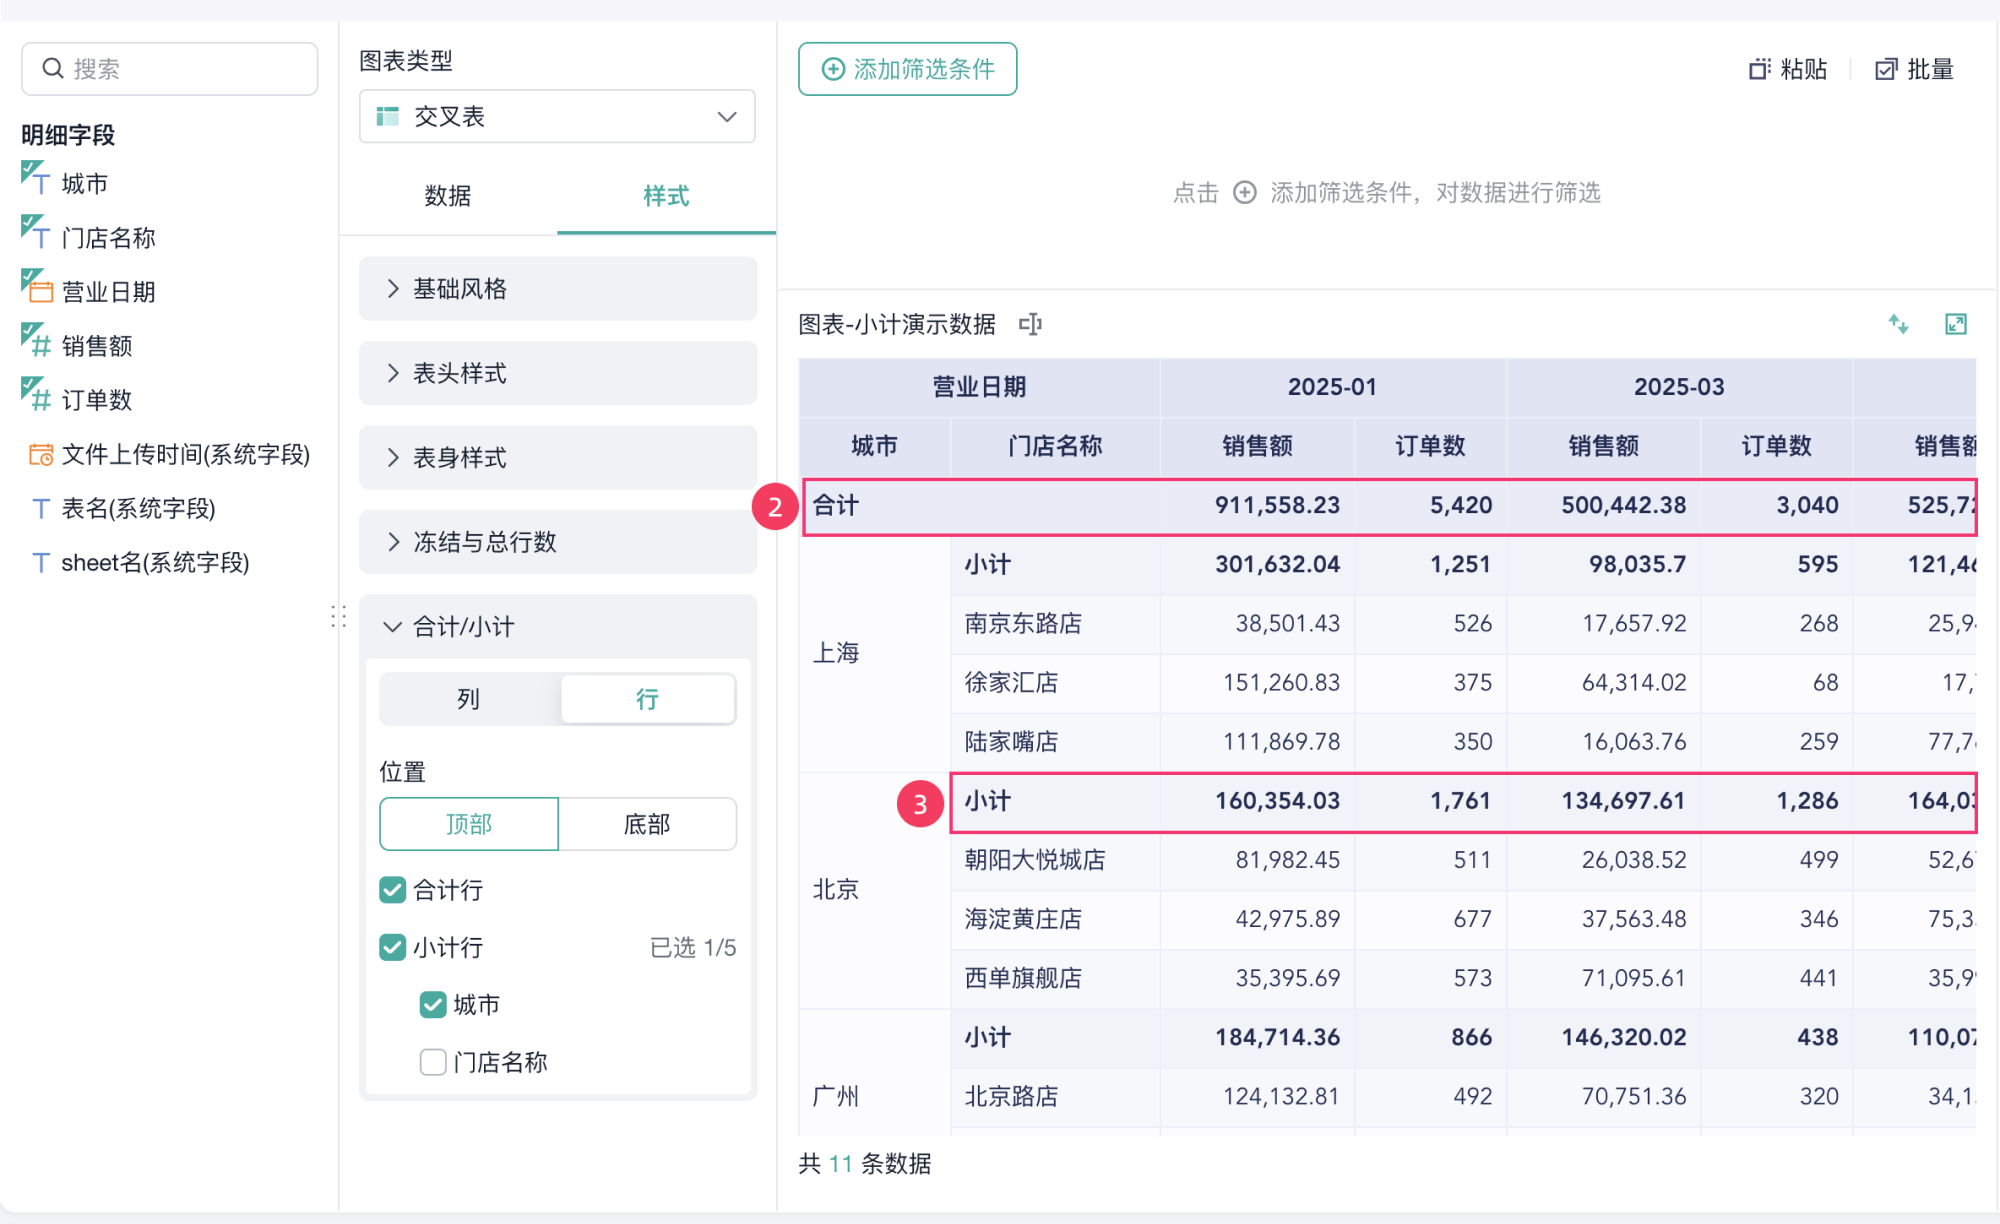The image size is (2000, 1224).
Task: Select 顶部 position option
Action: point(469,824)
